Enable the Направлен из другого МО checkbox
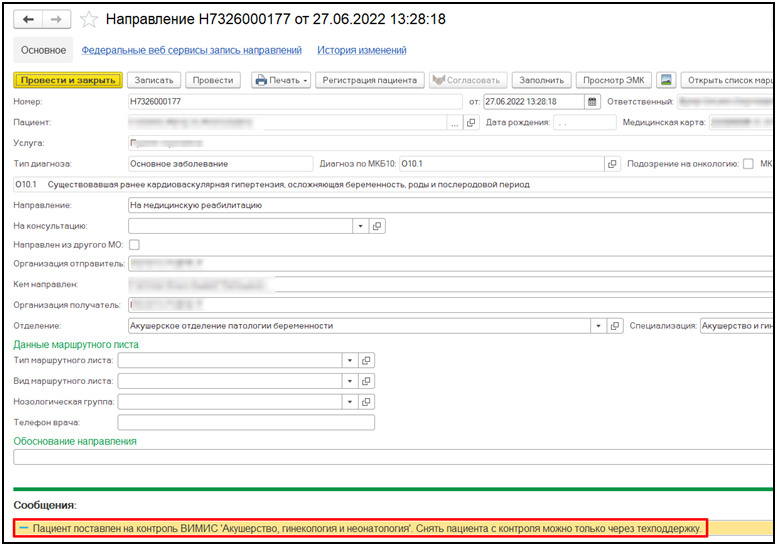 (x=134, y=245)
